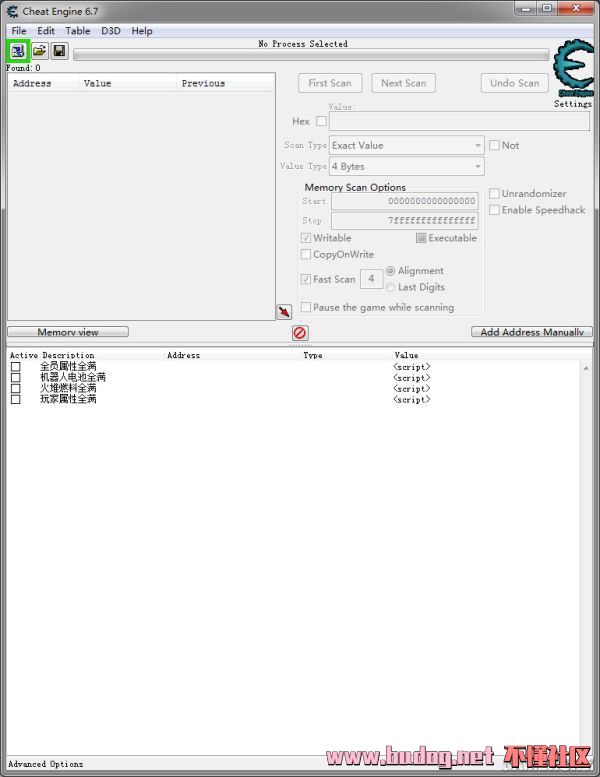This screenshot has height=777, width=600.
Task: Open the Scan Type Exact Value dropdown
Action: point(407,145)
